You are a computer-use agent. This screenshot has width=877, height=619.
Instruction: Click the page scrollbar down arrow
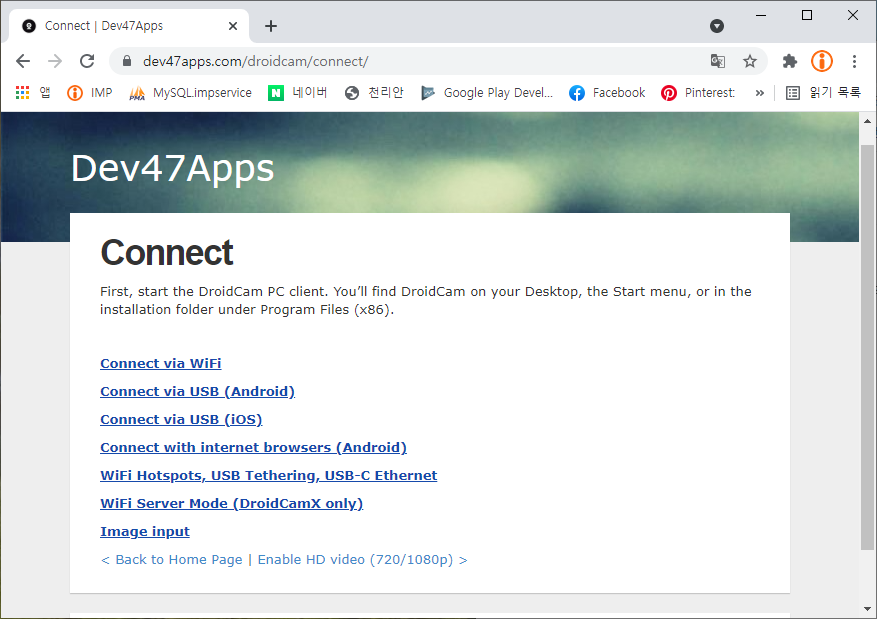pos(867,608)
